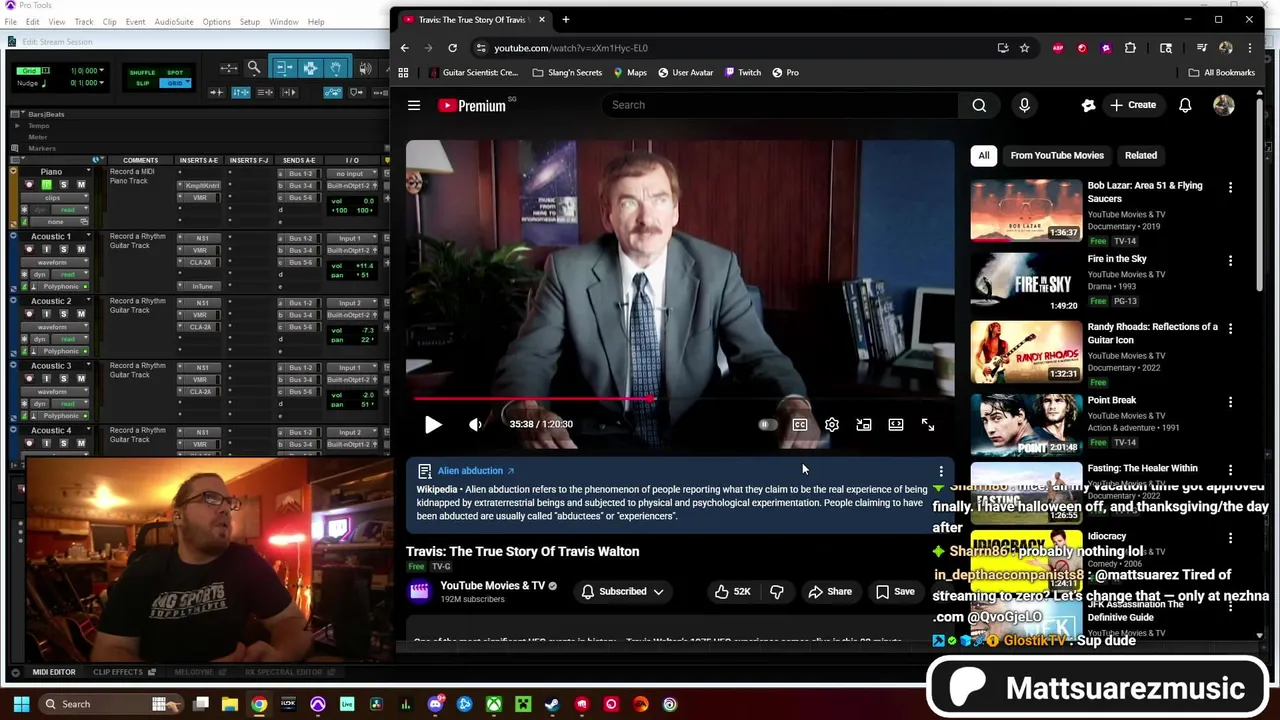Image resolution: width=1280 pixels, height=720 pixels.
Task: Go back in Chrome
Action: click(404, 48)
